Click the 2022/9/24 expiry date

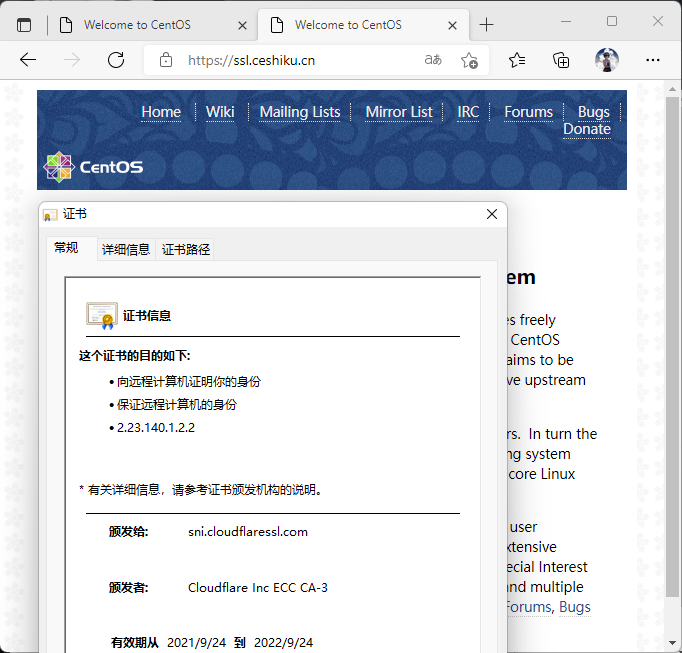pyautogui.click(x=284, y=643)
